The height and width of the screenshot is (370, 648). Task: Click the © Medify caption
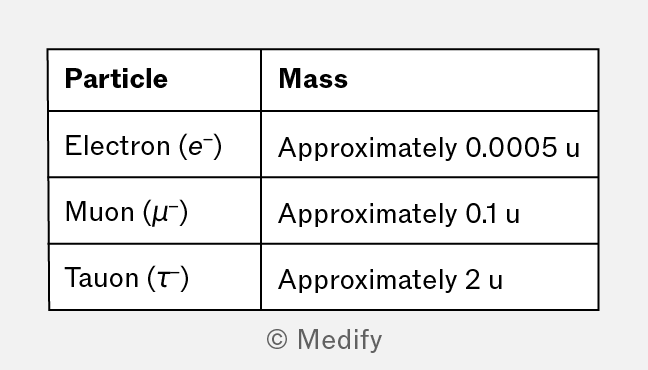click(324, 340)
